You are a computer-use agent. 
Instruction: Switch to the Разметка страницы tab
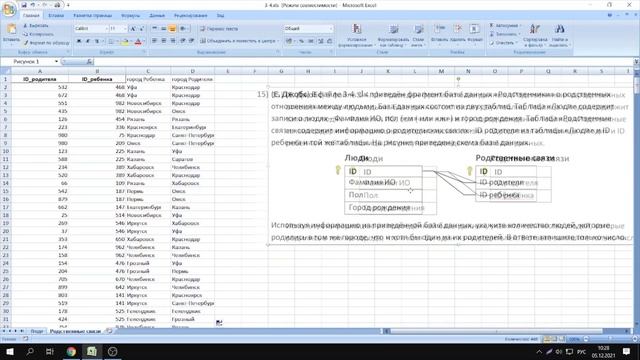pyautogui.click(x=93, y=16)
